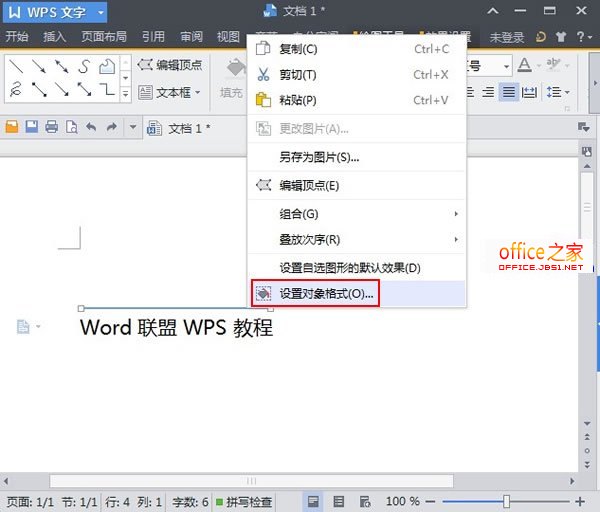Viewport: 600px width, 512px height.
Task: Open the Insert (插入) ribbon tab
Action: (x=54, y=37)
